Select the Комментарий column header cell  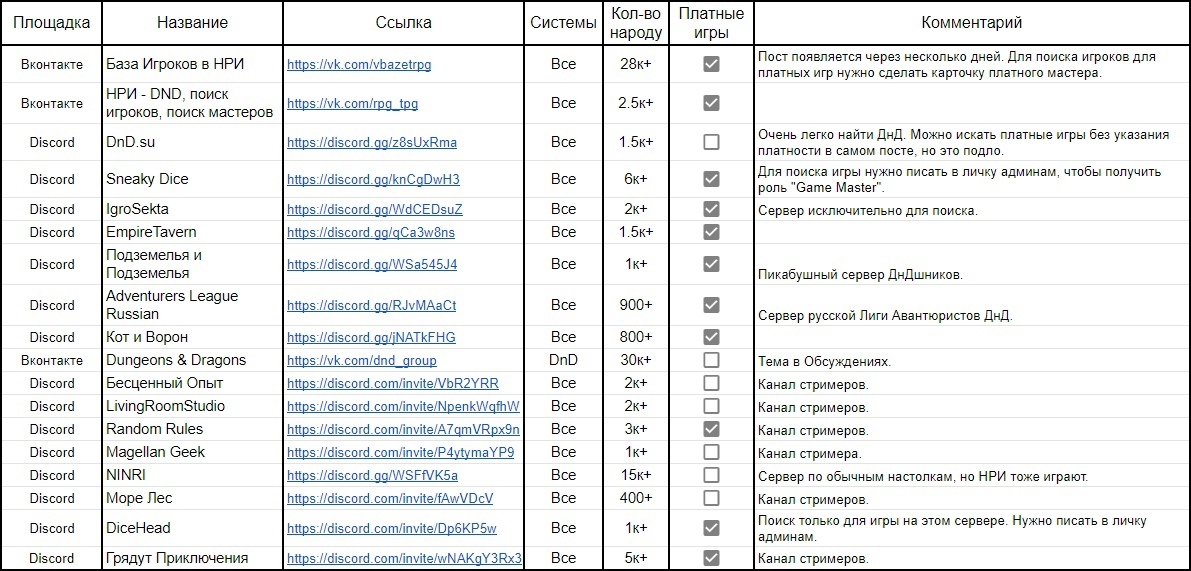click(x=971, y=23)
